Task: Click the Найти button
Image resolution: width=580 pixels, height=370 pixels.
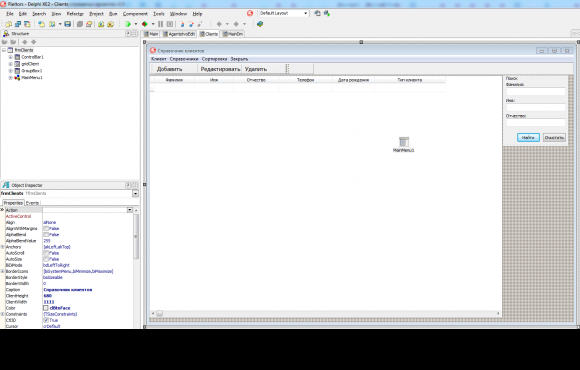Action: click(x=528, y=138)
